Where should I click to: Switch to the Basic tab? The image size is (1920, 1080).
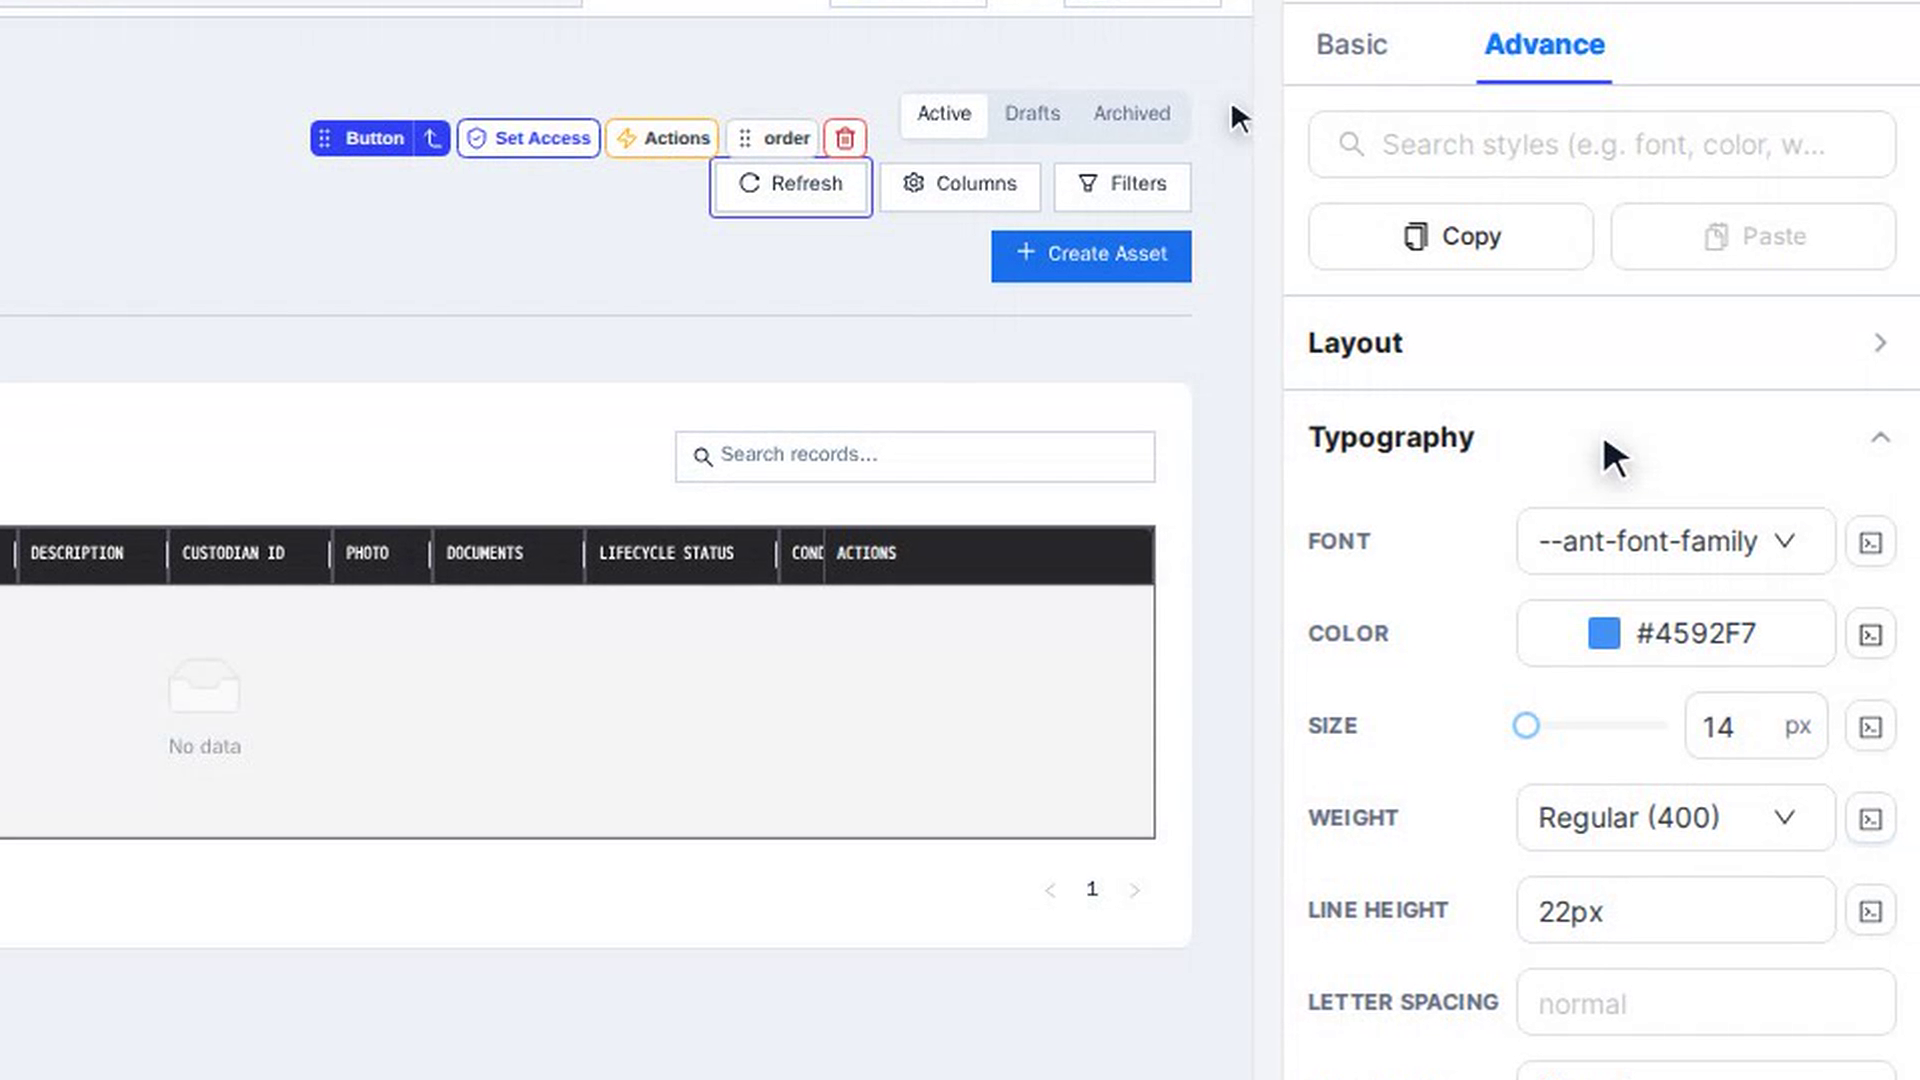click(1351, 44)
